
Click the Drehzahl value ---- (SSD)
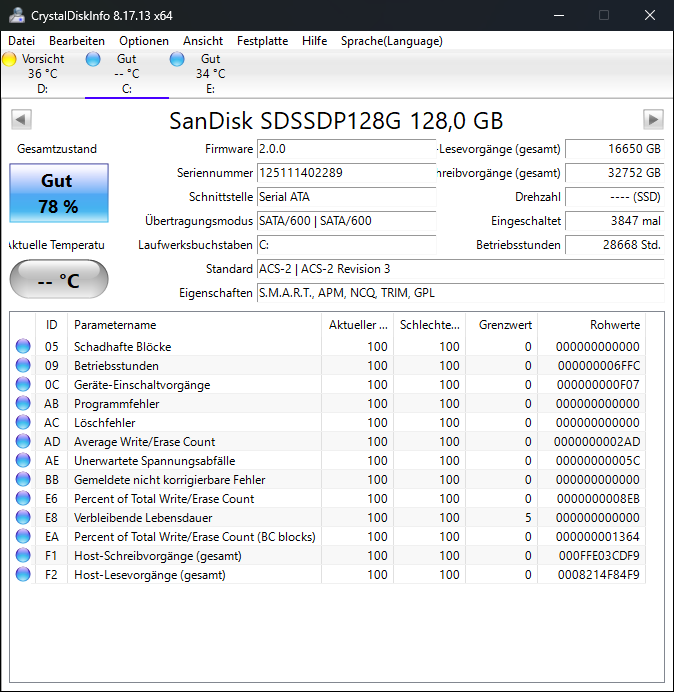point(614,197)
